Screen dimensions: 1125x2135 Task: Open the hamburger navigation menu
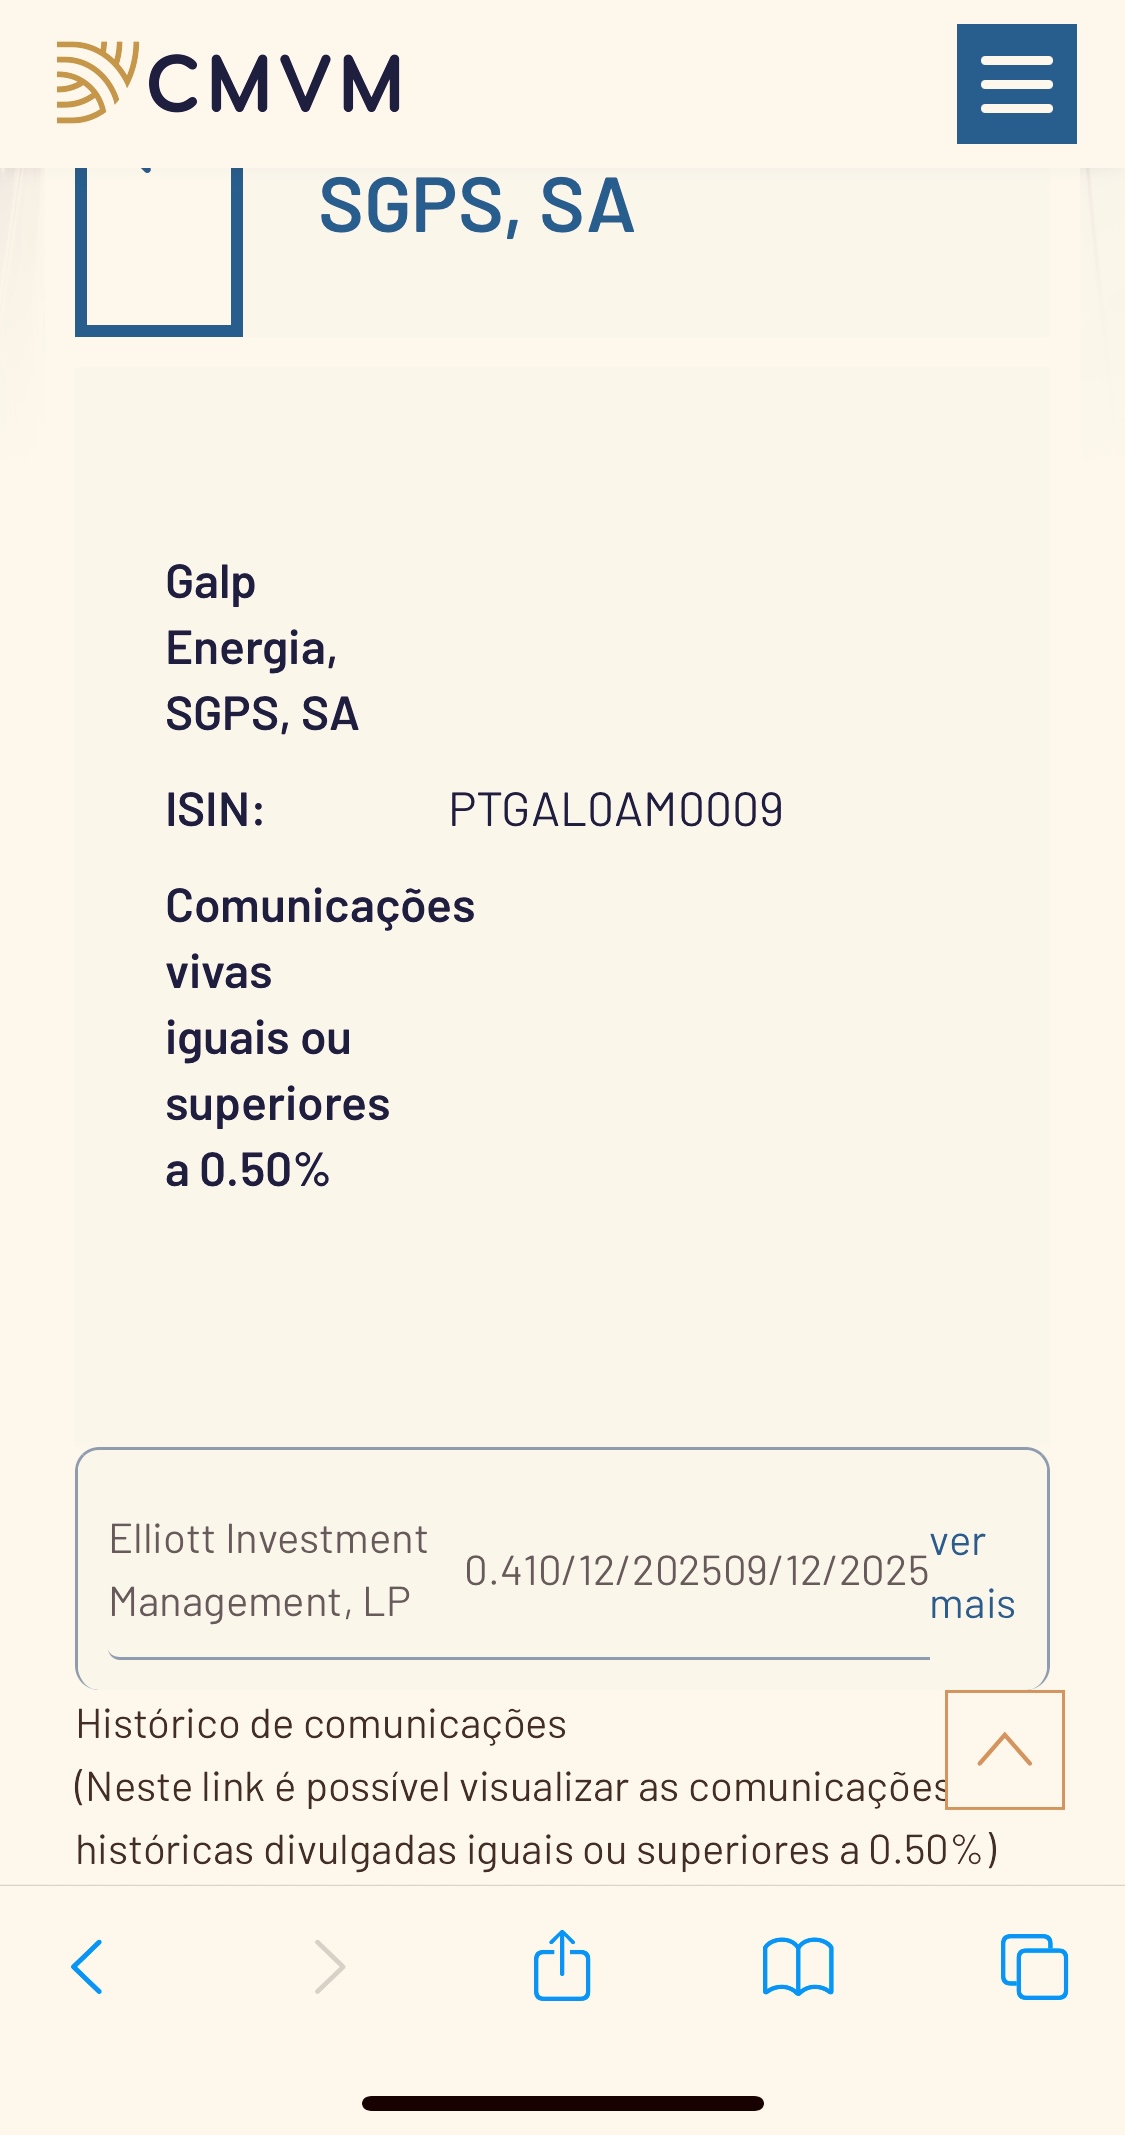(x=1016, y=84)
